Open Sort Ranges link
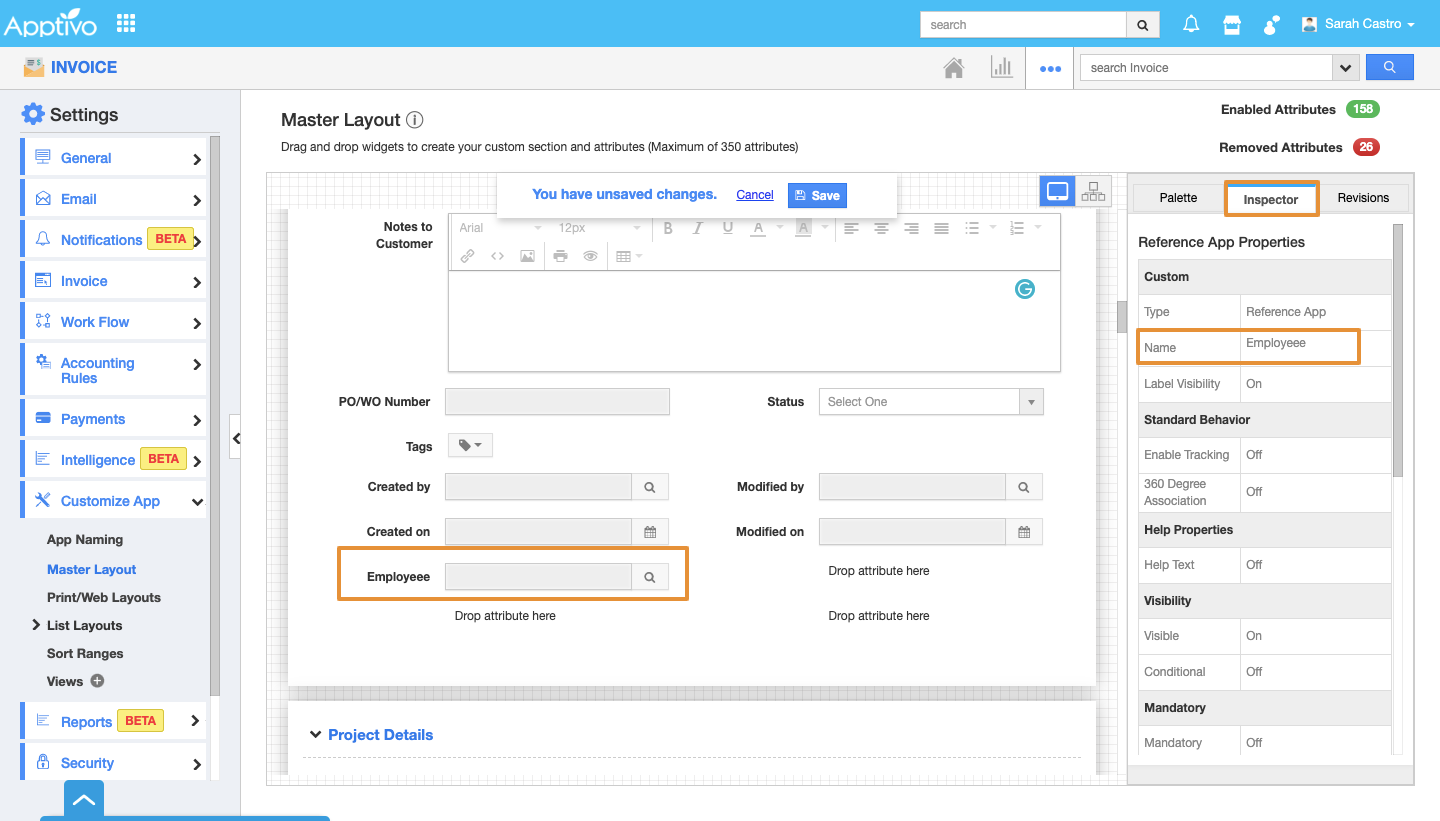 coord(85,654)
